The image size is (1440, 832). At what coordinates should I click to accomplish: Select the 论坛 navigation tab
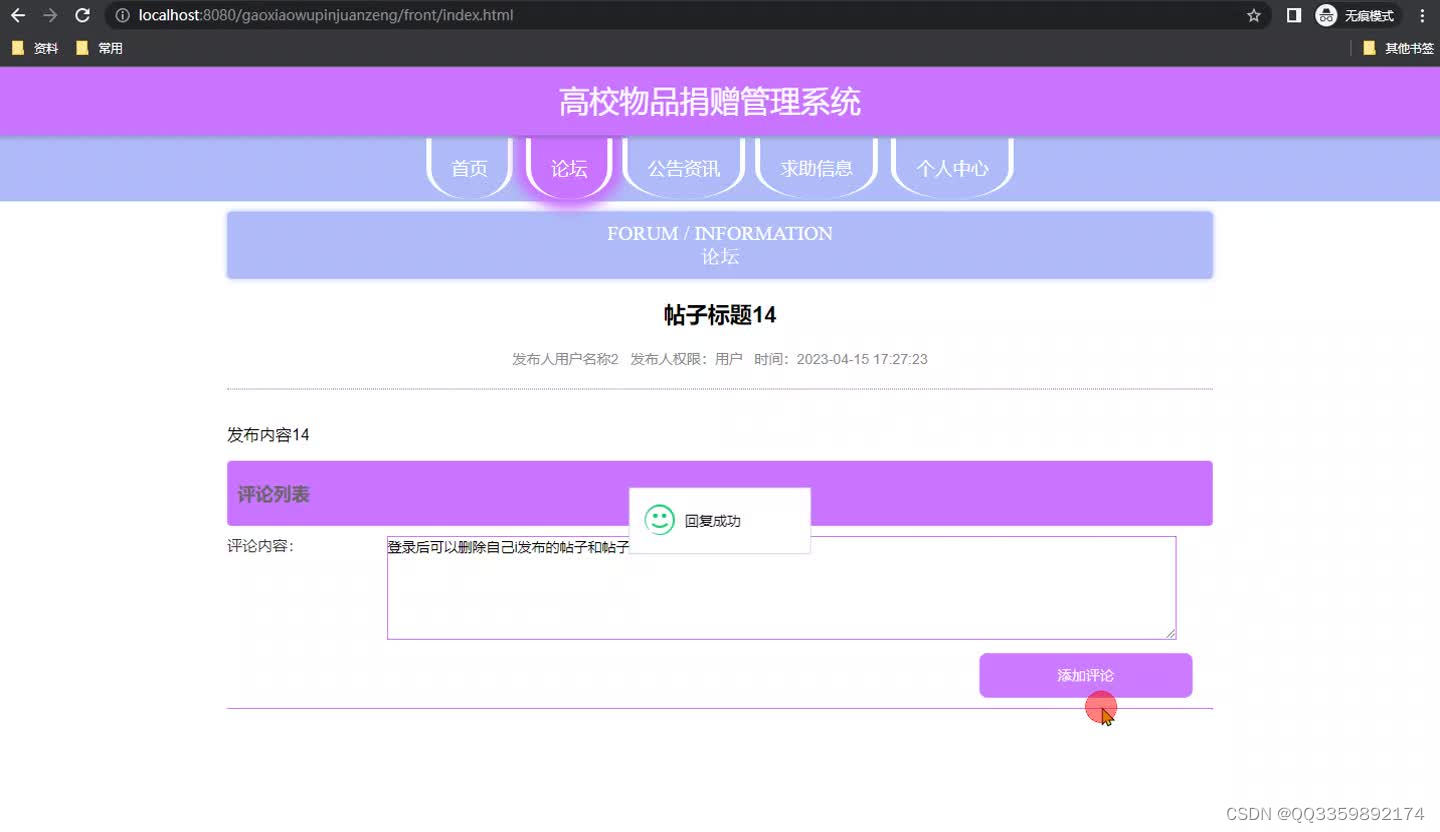coord(569,168)
